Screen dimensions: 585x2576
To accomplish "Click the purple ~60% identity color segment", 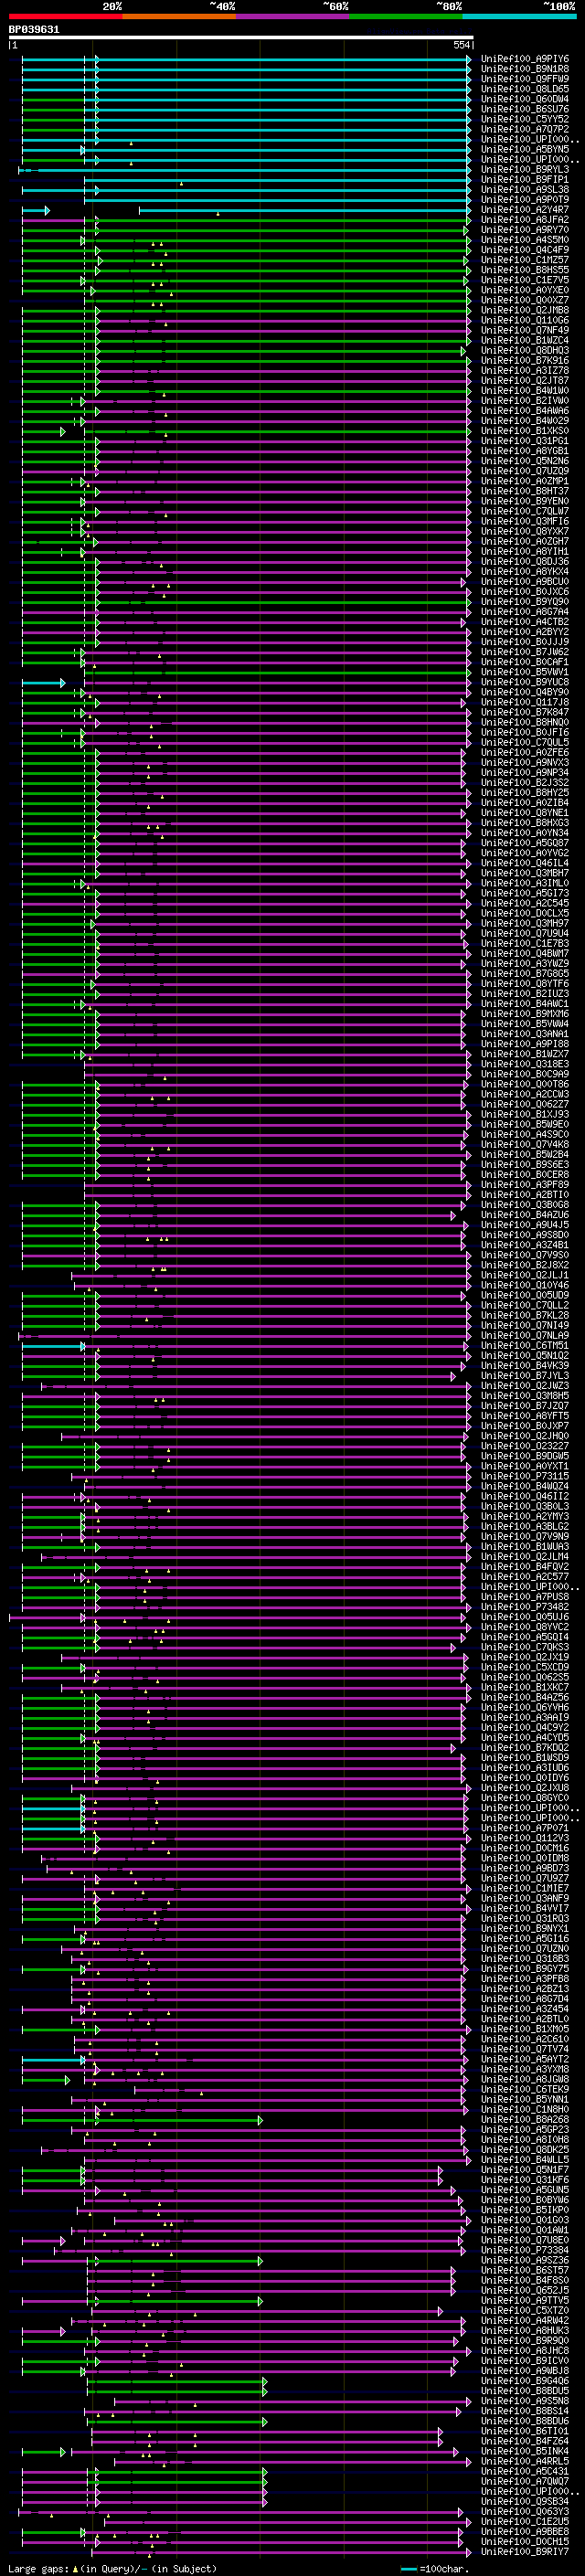I will click(x=292, y=16).
